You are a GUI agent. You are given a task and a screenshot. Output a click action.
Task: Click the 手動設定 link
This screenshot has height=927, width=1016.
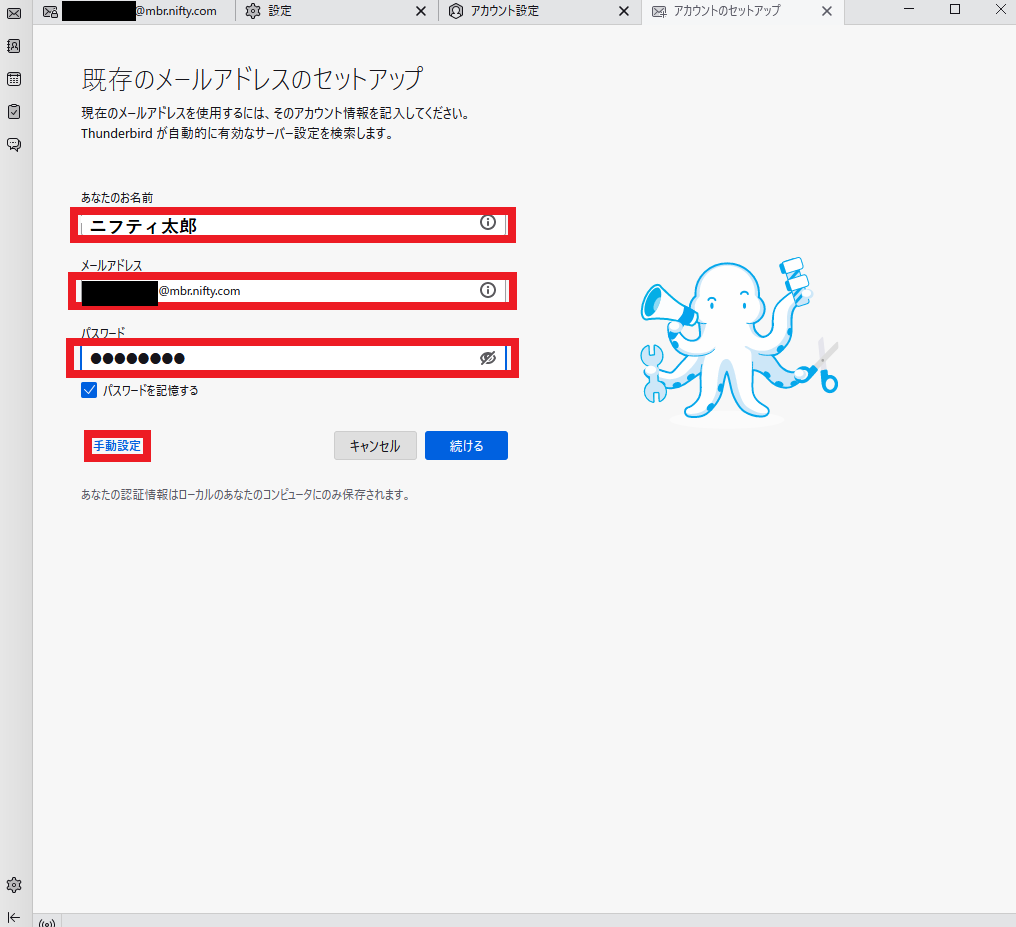coord(117,446)
